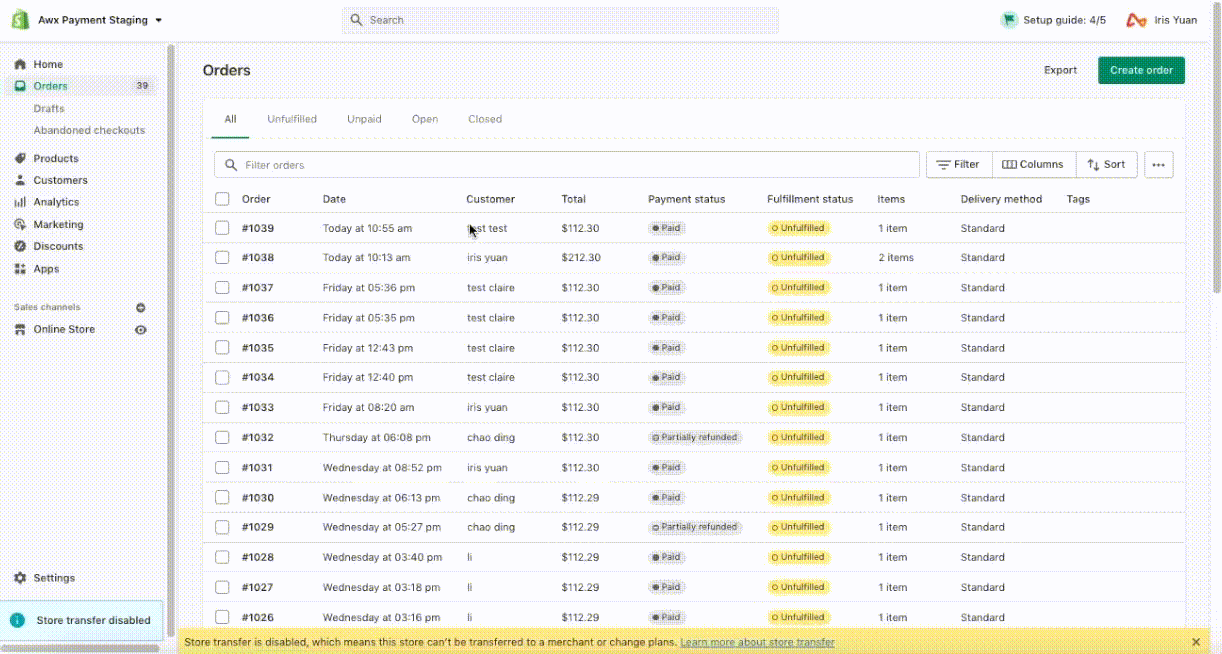Open Analytics bar chart icon
Viewport: 1222px width, 654px height.
pyautogui.click(x=20, y=202)
